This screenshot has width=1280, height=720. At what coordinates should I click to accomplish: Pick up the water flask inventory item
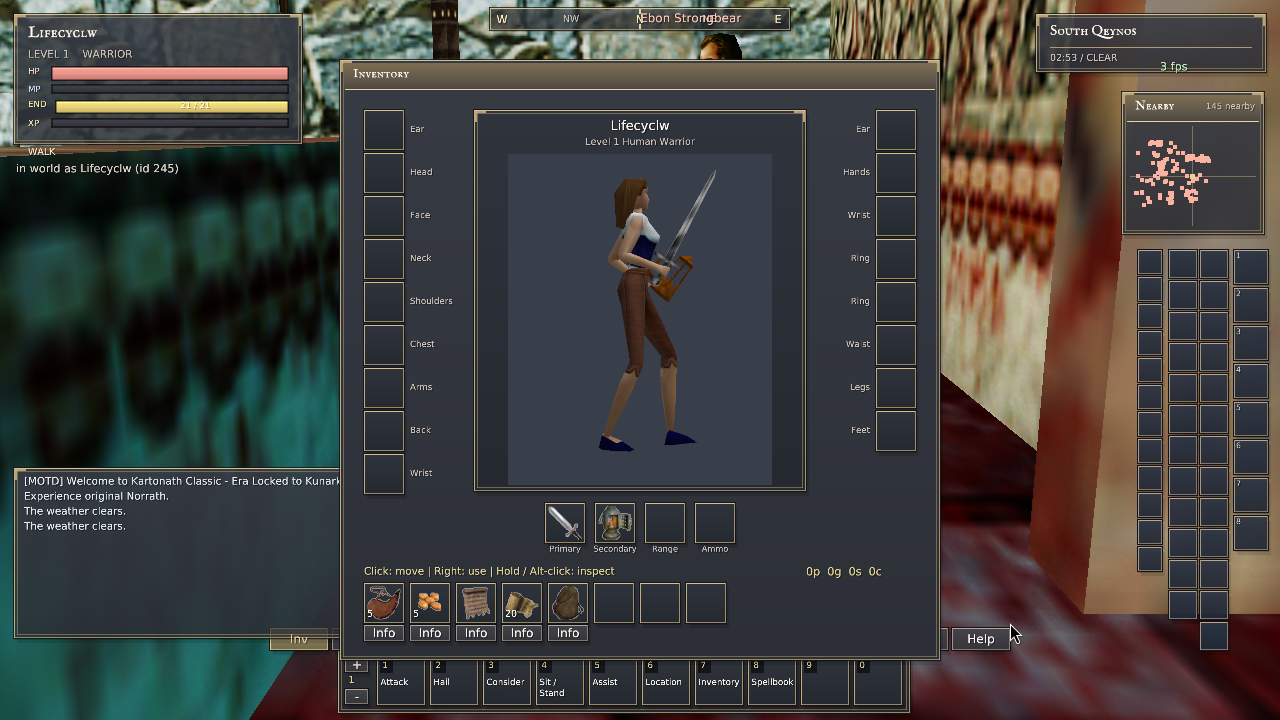[x=384, y=603]
